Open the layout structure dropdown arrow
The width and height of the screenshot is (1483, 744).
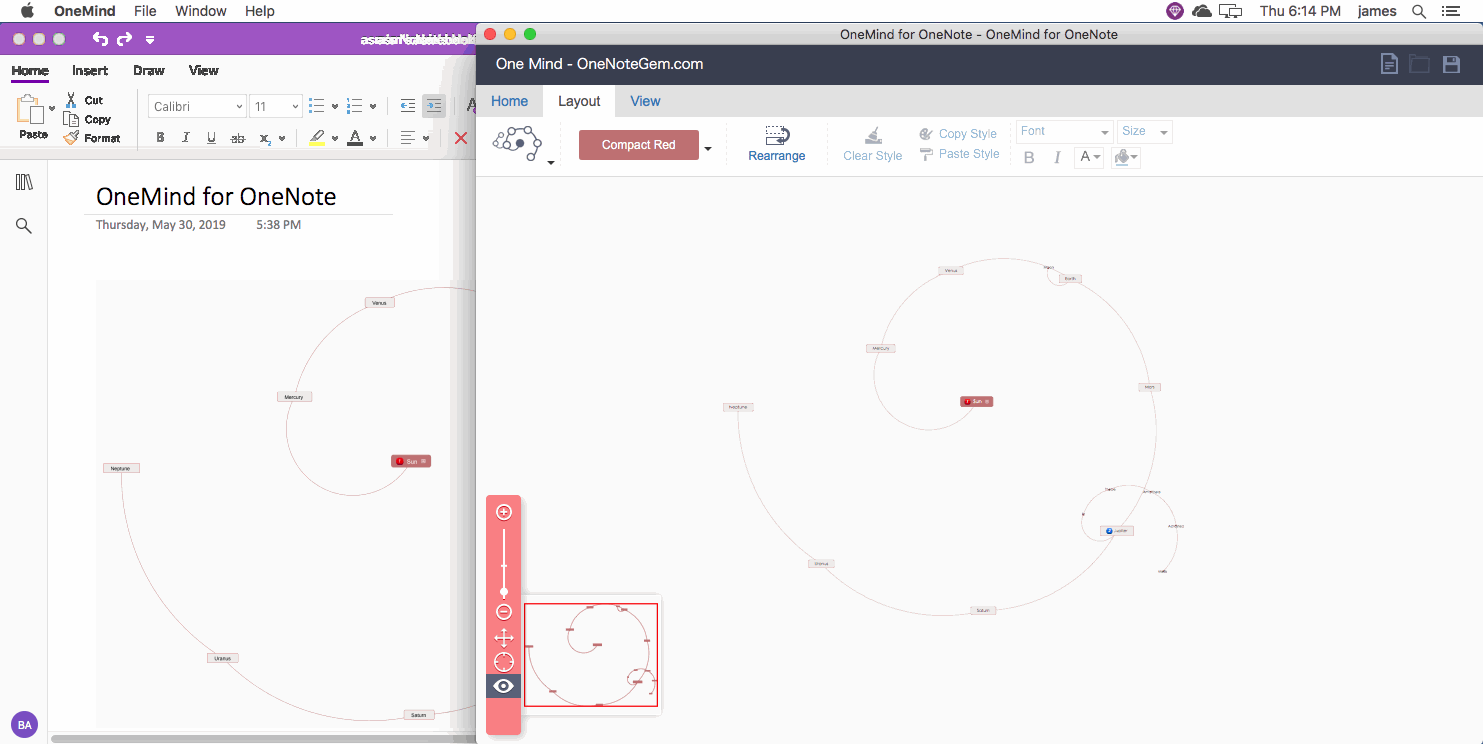pos(551,161)
